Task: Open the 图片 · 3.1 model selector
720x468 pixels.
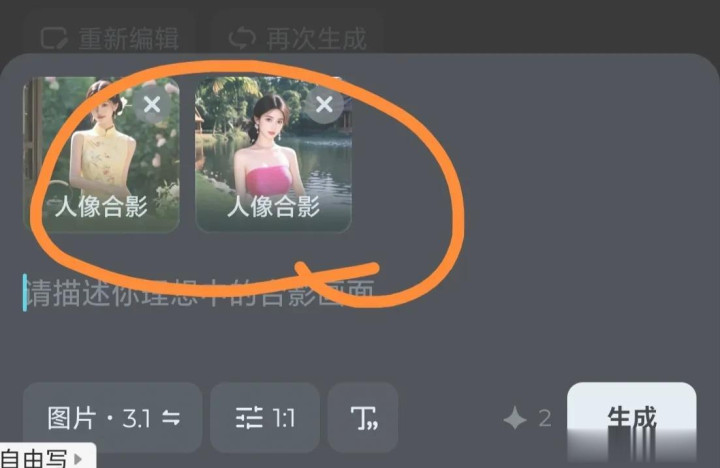Action: 112,418
